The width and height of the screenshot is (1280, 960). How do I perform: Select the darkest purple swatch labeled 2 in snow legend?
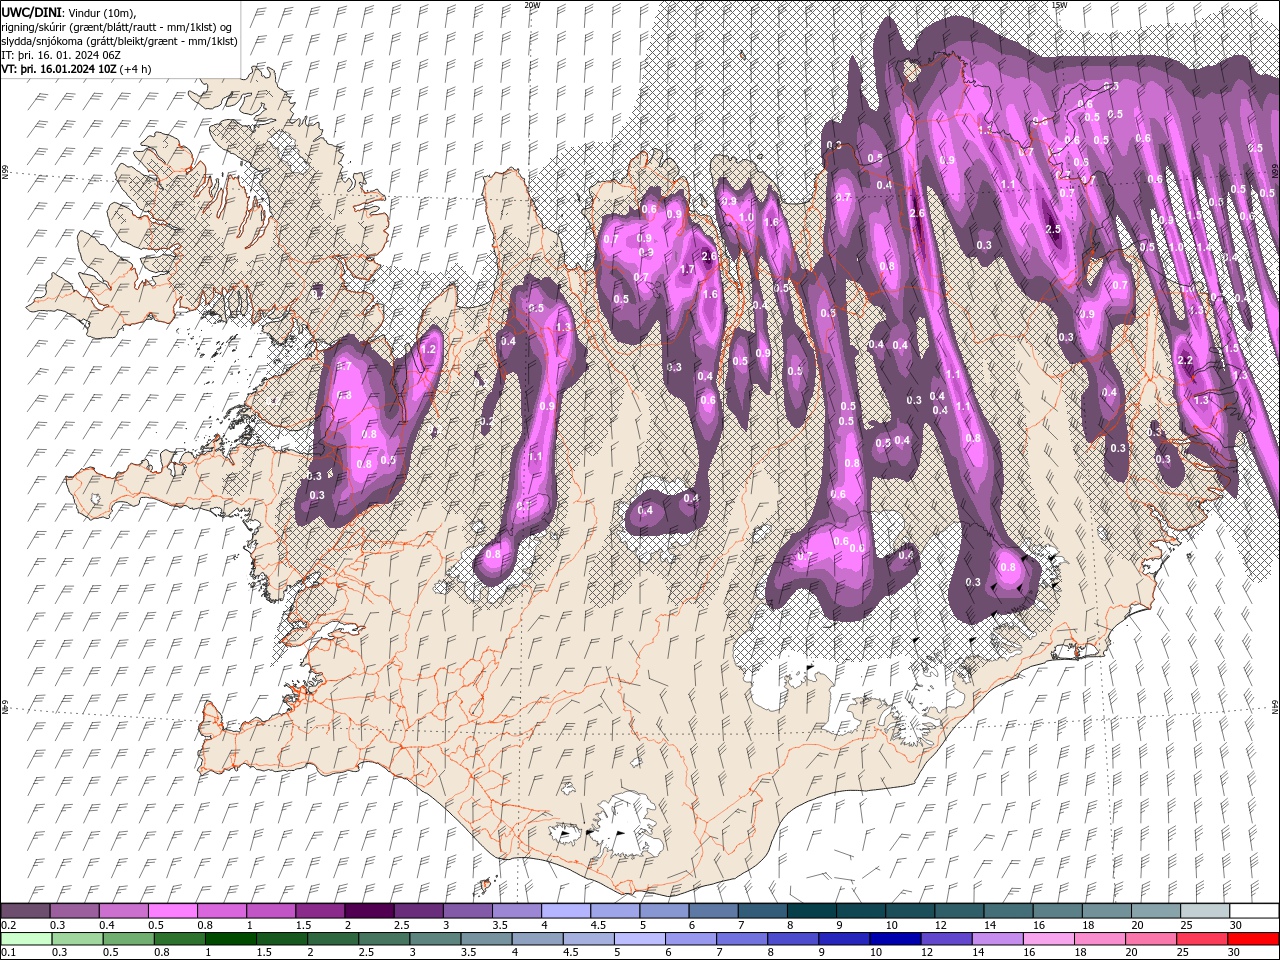coord(369,911)
